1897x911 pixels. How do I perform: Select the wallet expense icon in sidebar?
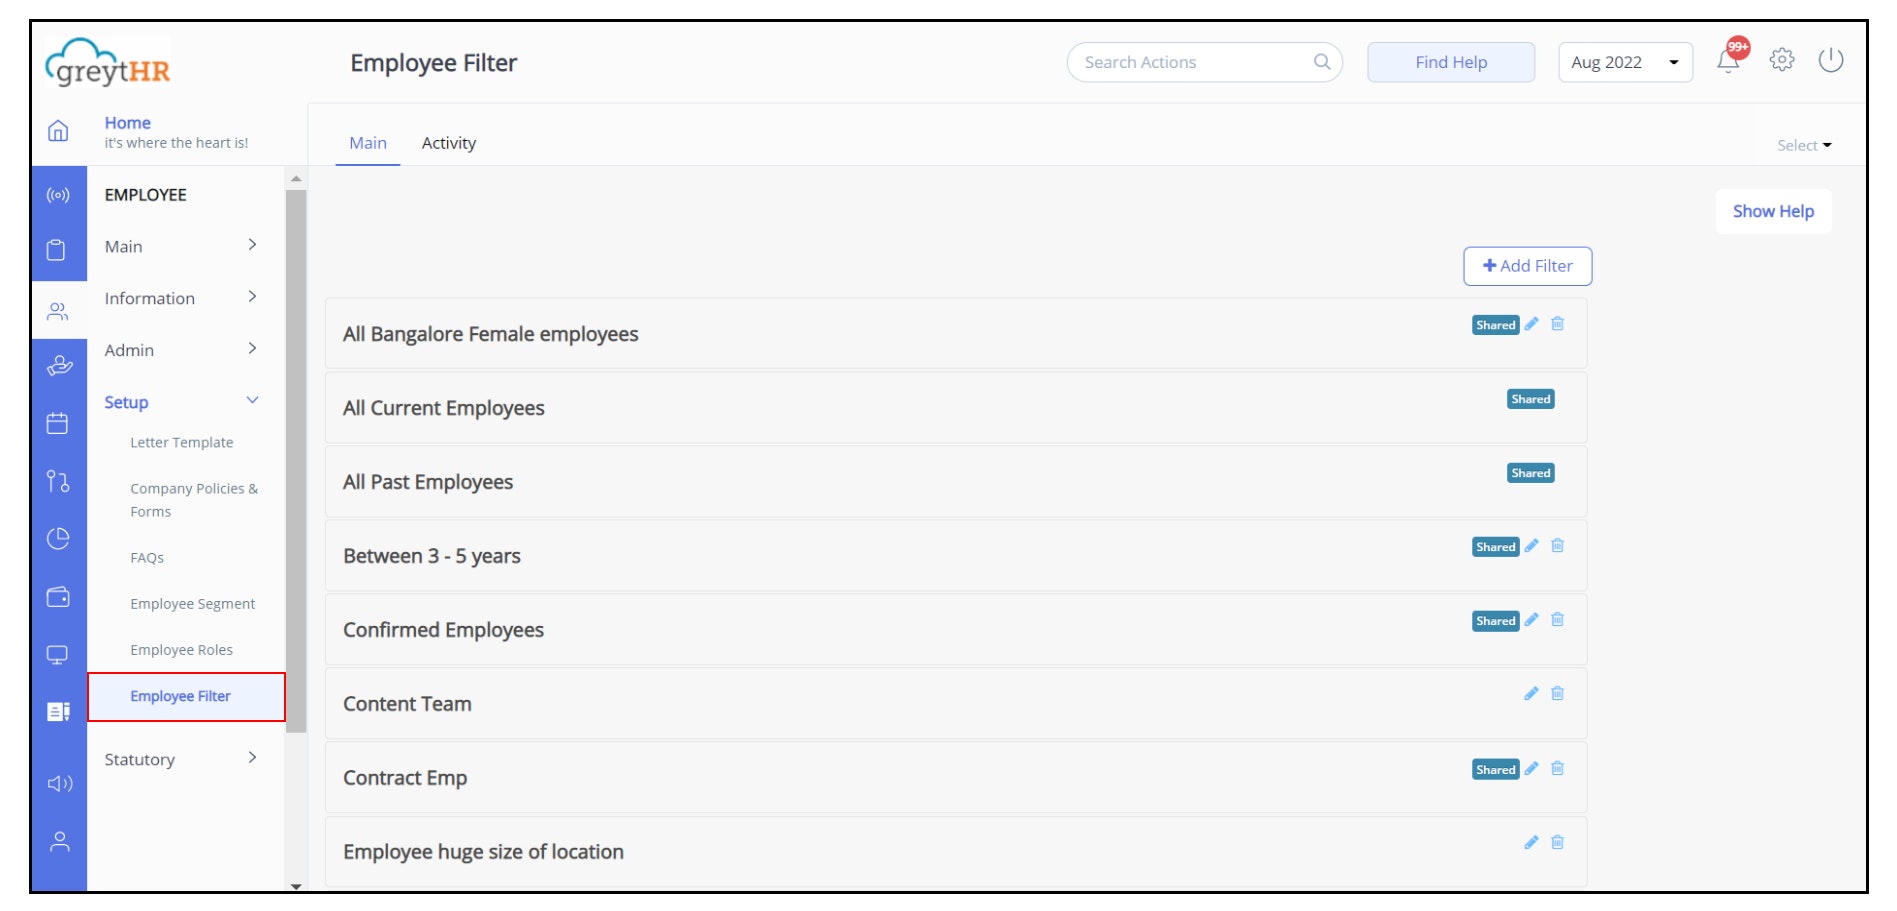click(x=59, y=597)
